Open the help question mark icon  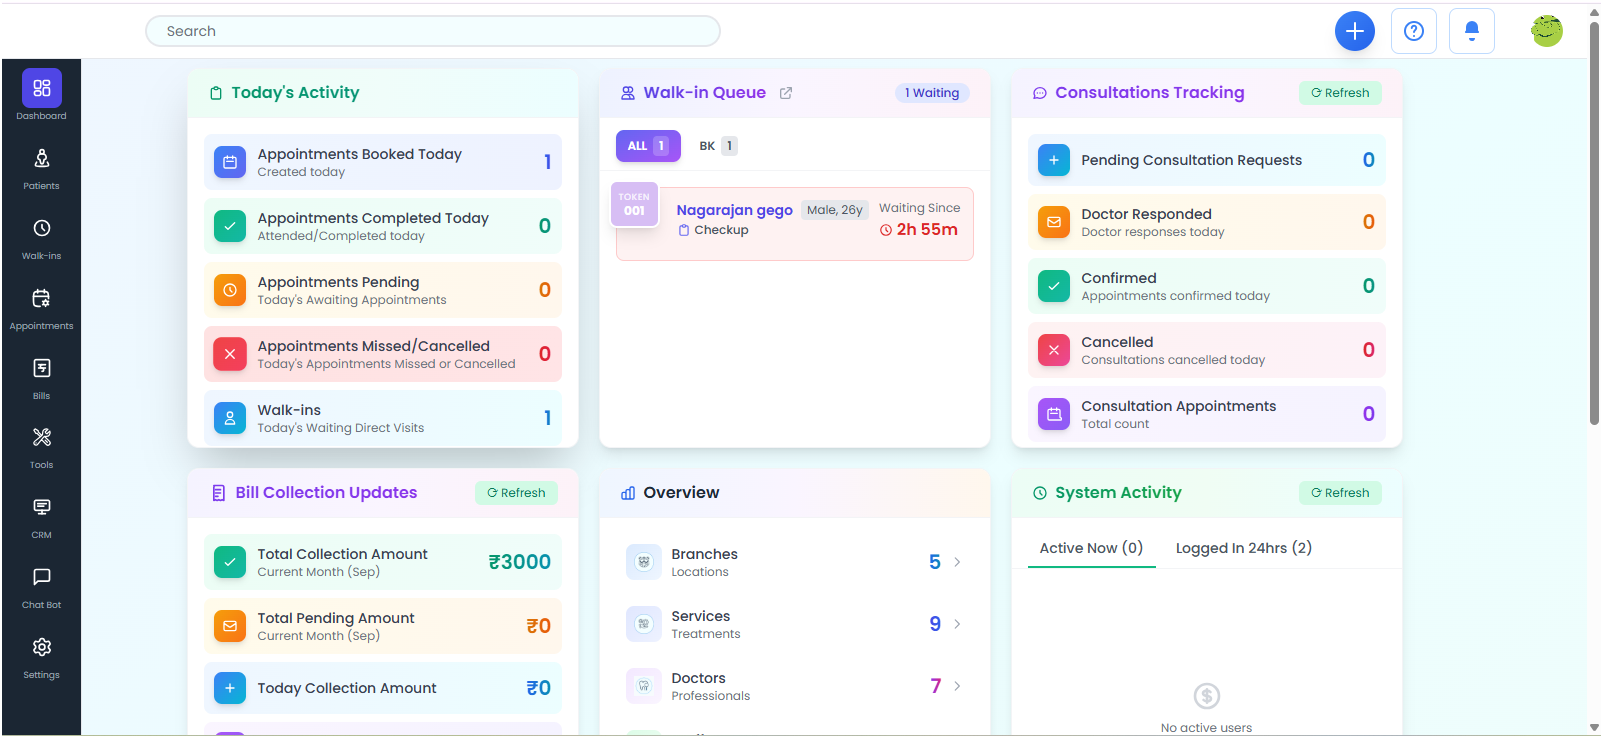pos(1413,31)
